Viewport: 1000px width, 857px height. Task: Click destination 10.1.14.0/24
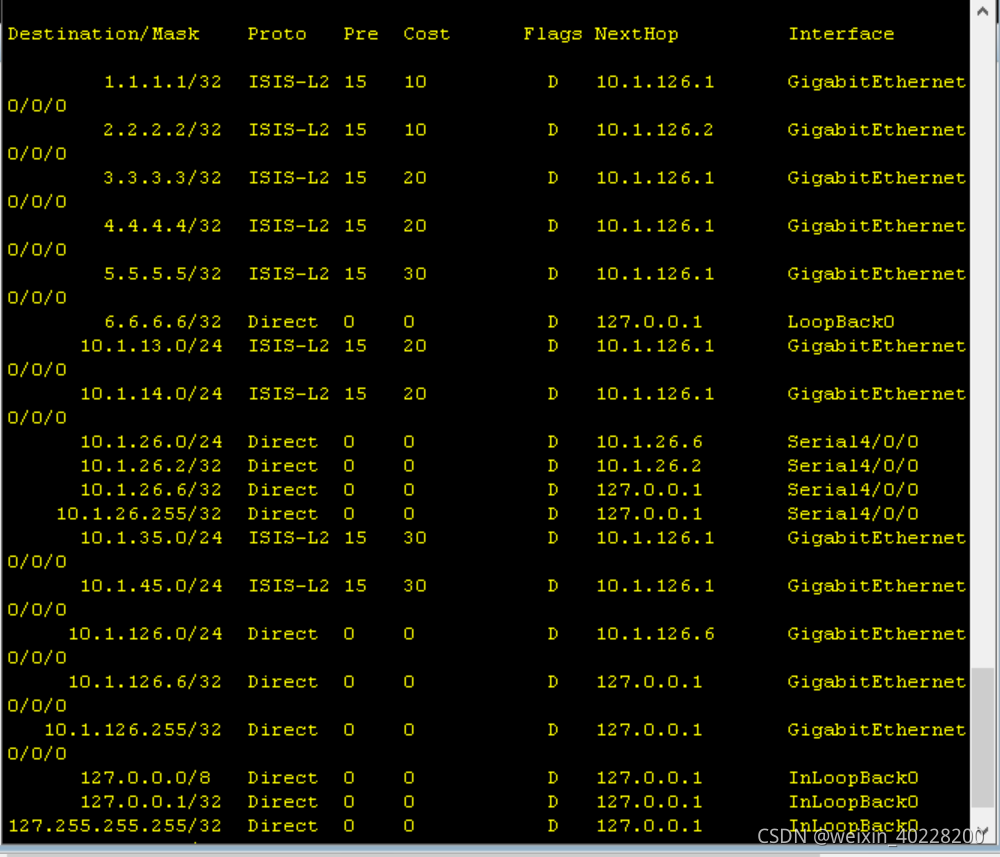pos(151,393)
